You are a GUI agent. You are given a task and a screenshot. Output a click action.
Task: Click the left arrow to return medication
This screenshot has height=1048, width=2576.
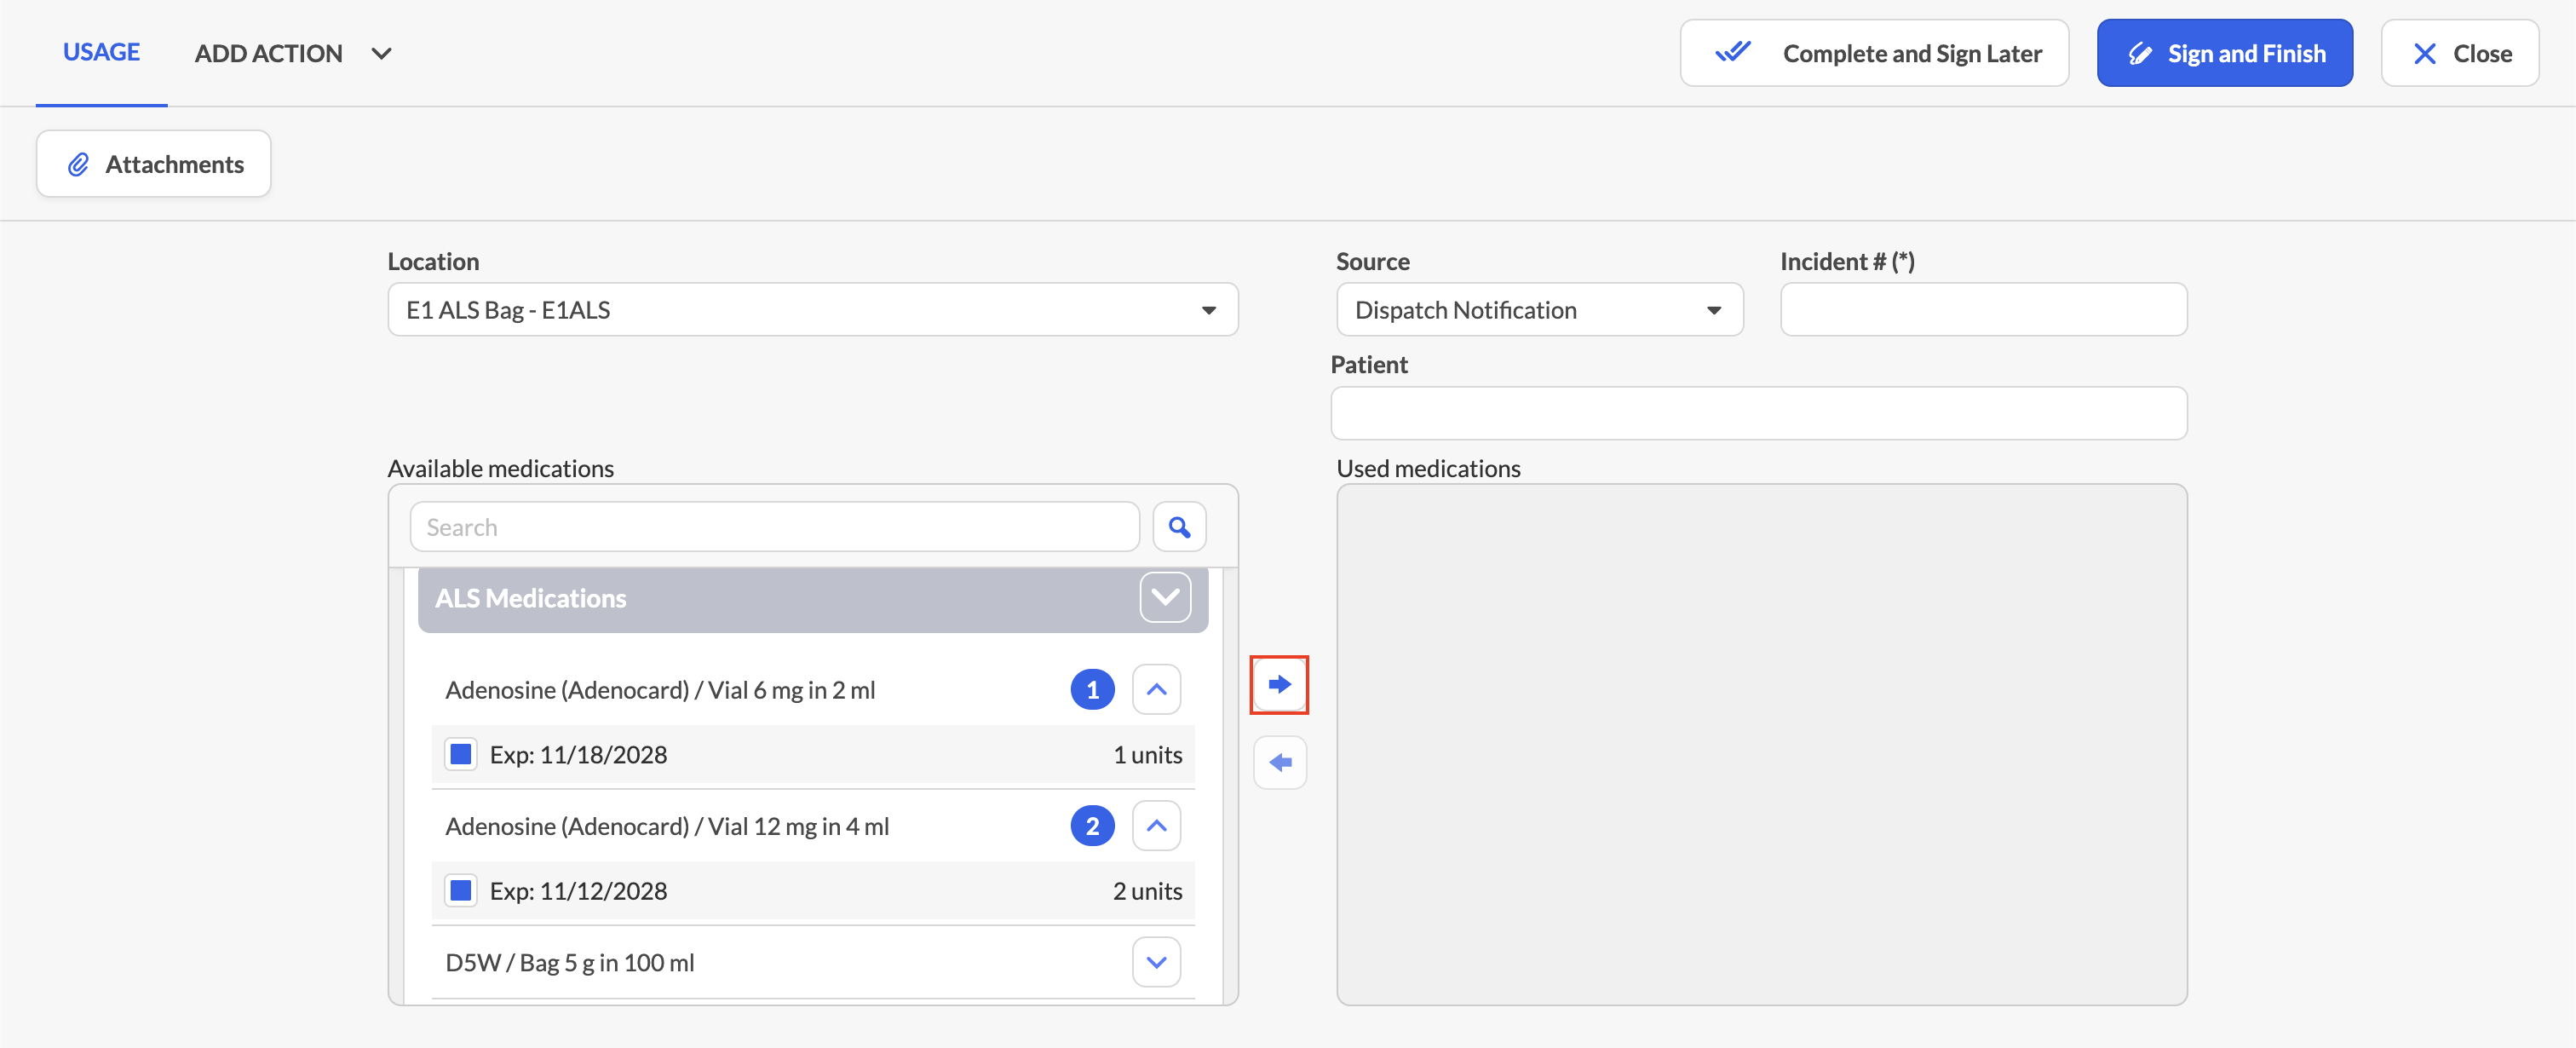1279,763
